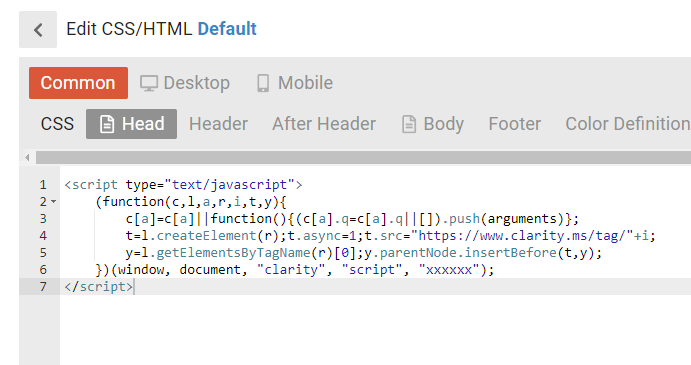Click line number 7 in the gutter

tap(43, 287)
